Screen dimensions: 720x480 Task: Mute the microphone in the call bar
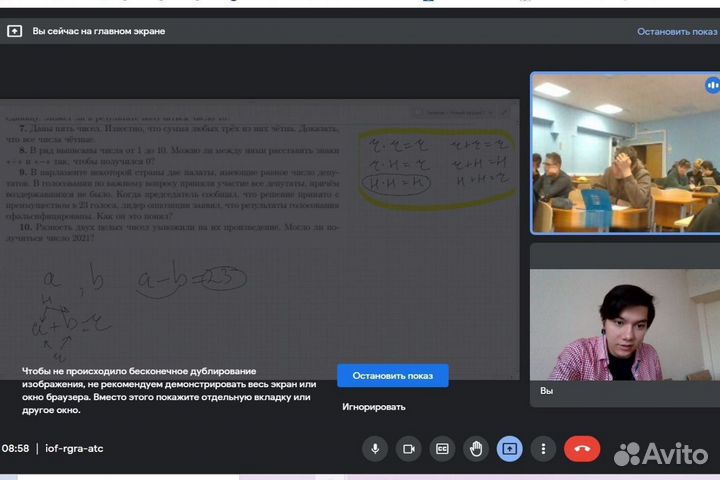coord(375,449)
